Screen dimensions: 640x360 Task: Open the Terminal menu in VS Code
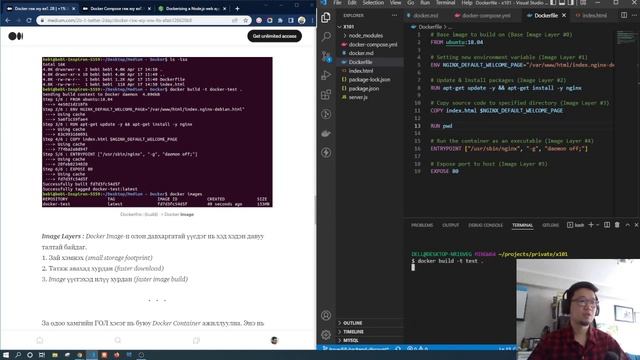coord(445,2)
